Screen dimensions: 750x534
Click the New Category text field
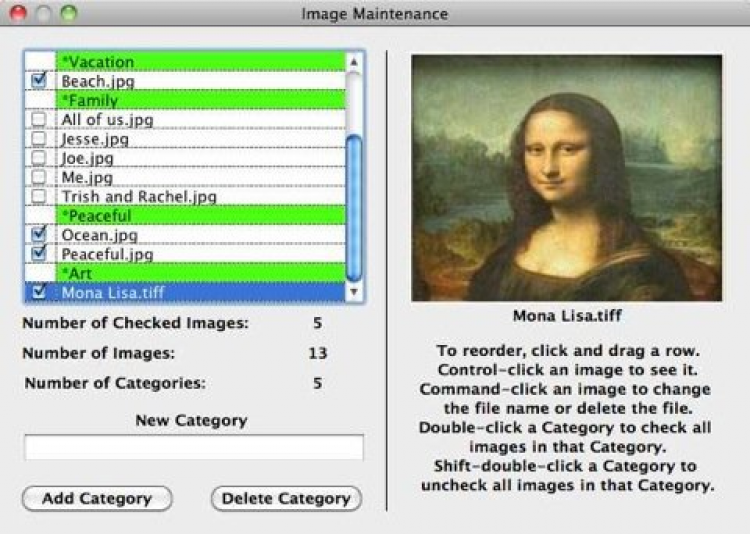[194, 447]
